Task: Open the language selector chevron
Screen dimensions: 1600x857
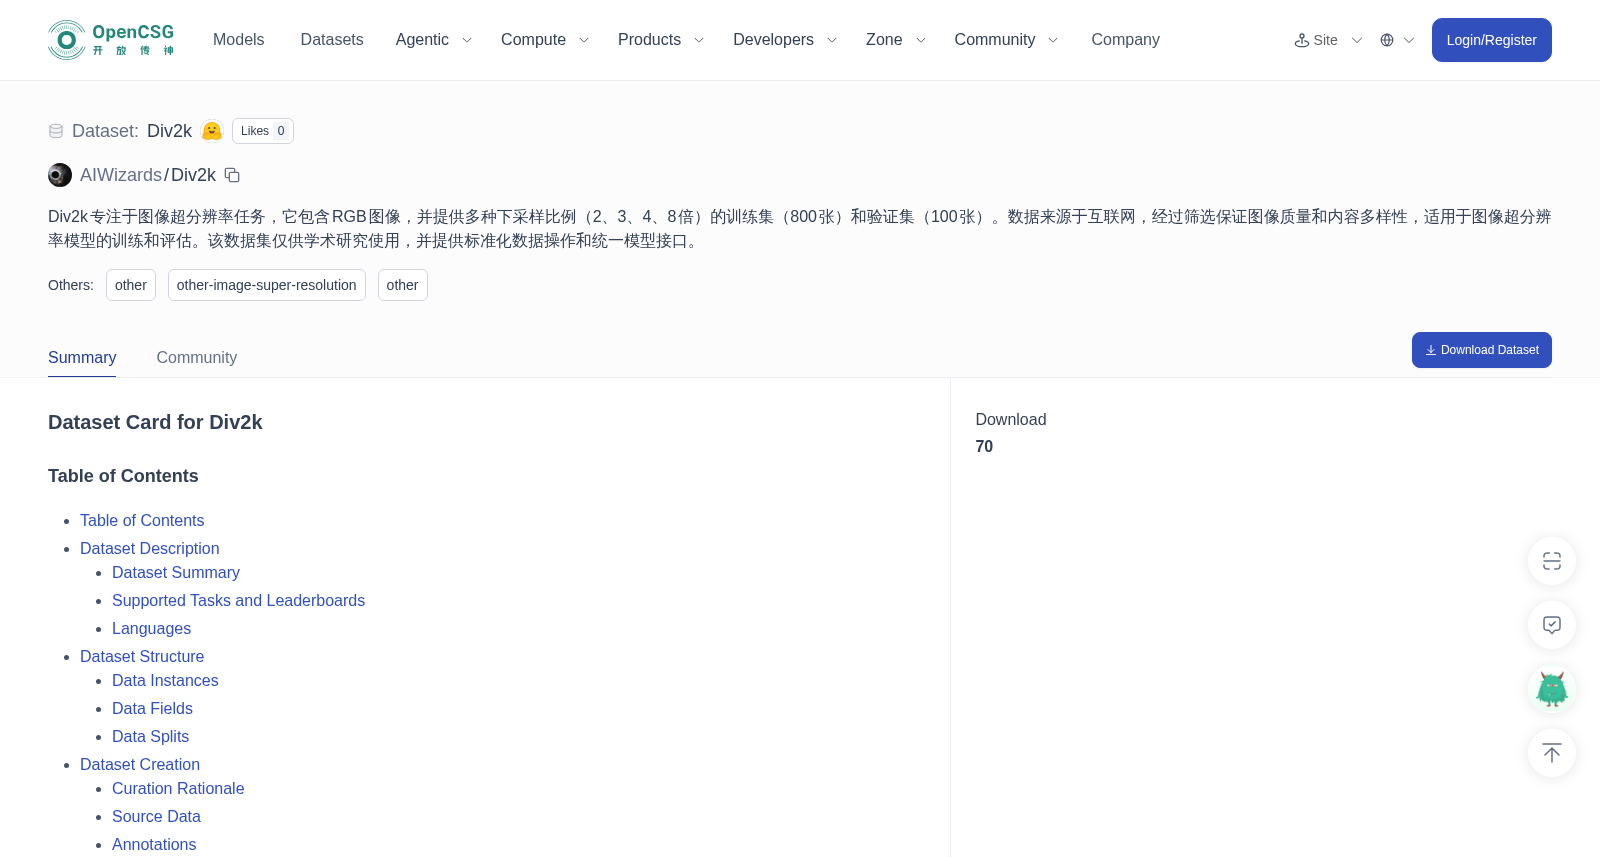Action: pyautogui.click(x=1409, y=40)
